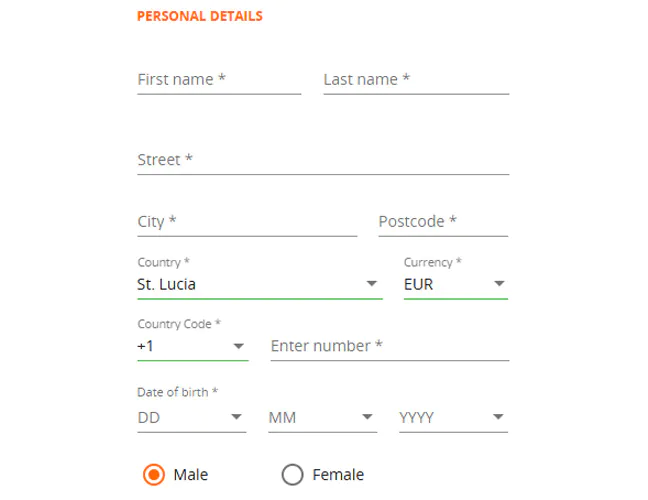Click the arrow beside the DD selector

coord(237,418)
